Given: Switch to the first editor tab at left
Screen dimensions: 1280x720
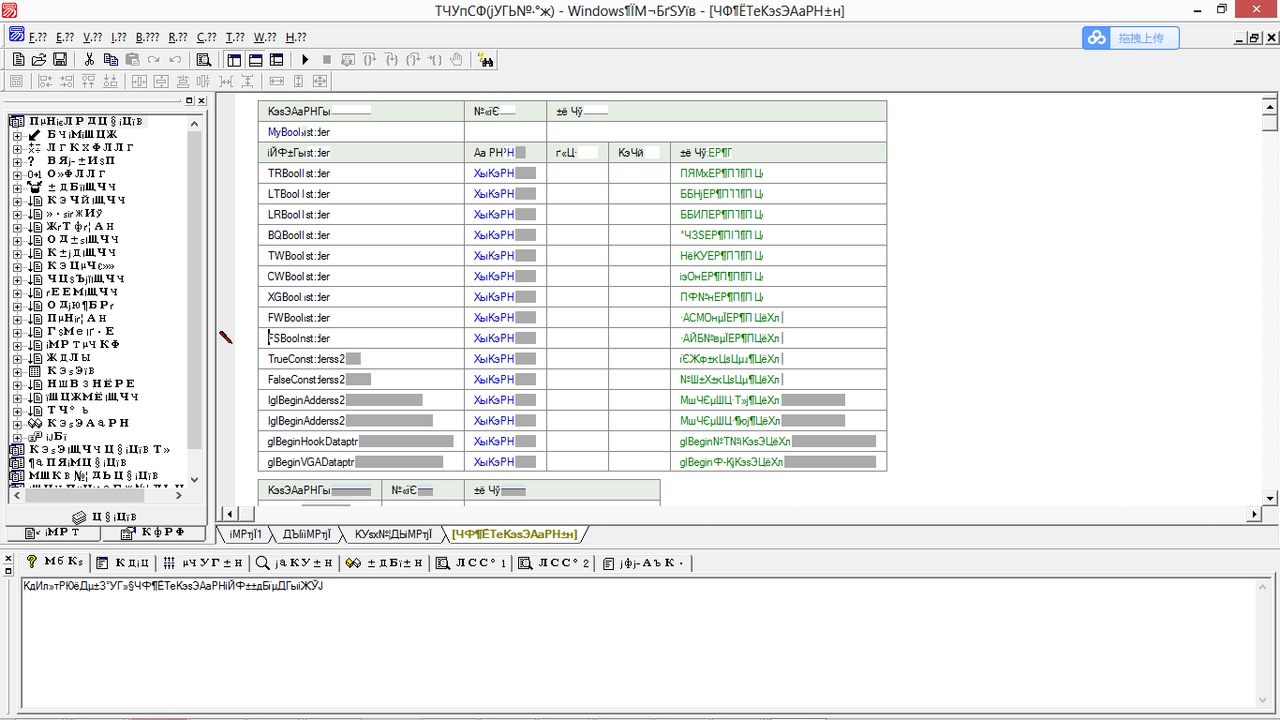Looking at the screenshot, I should (244, 534).
